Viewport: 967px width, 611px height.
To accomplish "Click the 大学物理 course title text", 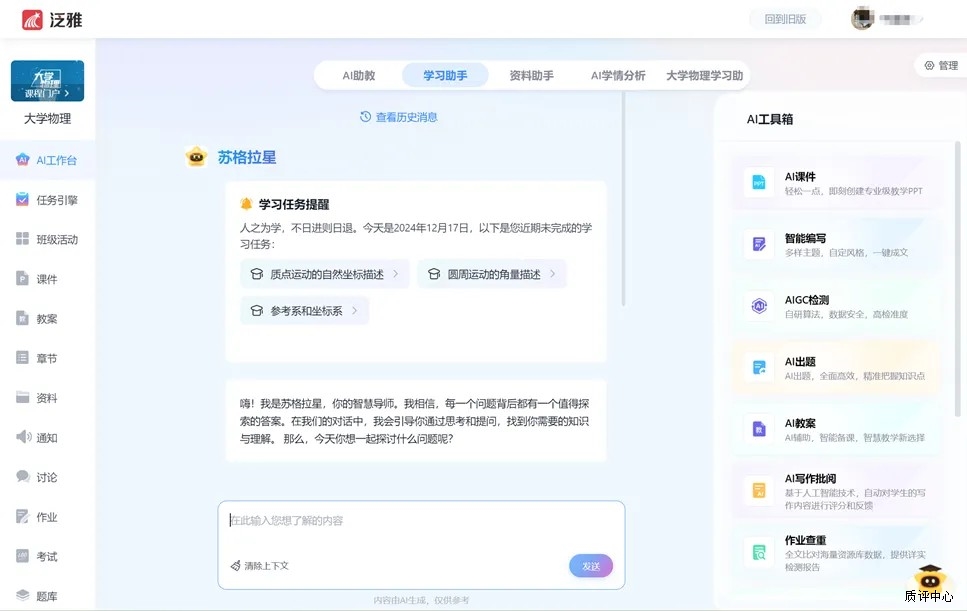I will pyautogui.click(x=47, y=118).
